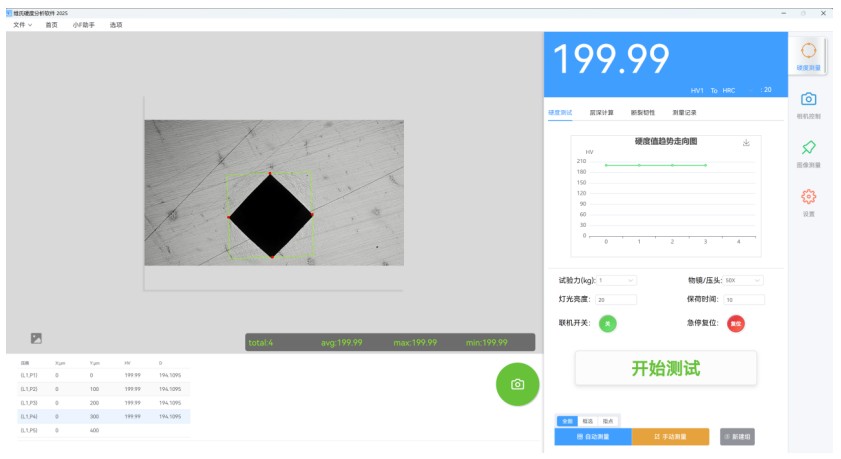841x459 pixels.
Task: Click the black diamond indentation in the image
Action: (271, 216)
